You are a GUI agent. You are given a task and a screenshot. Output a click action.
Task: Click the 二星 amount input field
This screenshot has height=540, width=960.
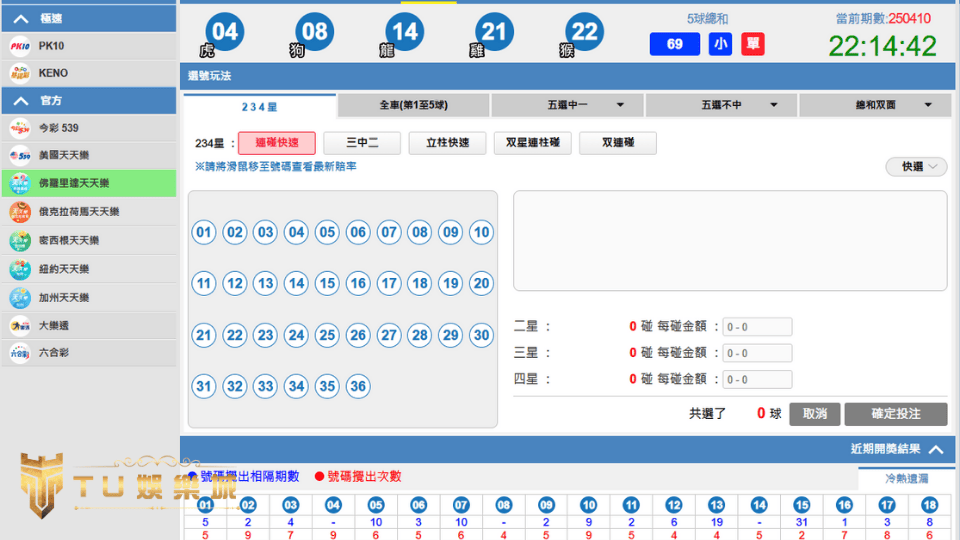pos(757,327)
